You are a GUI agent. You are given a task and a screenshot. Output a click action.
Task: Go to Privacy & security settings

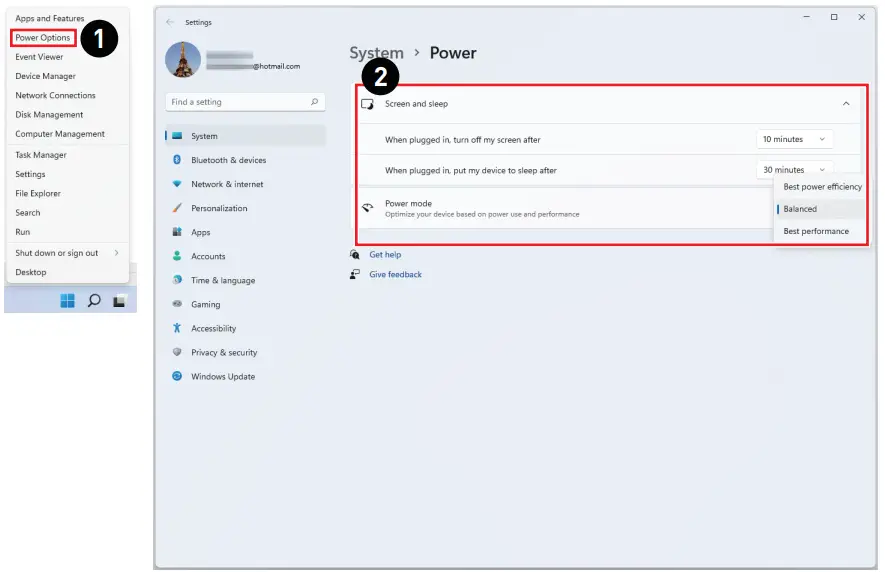pos(224,352)
